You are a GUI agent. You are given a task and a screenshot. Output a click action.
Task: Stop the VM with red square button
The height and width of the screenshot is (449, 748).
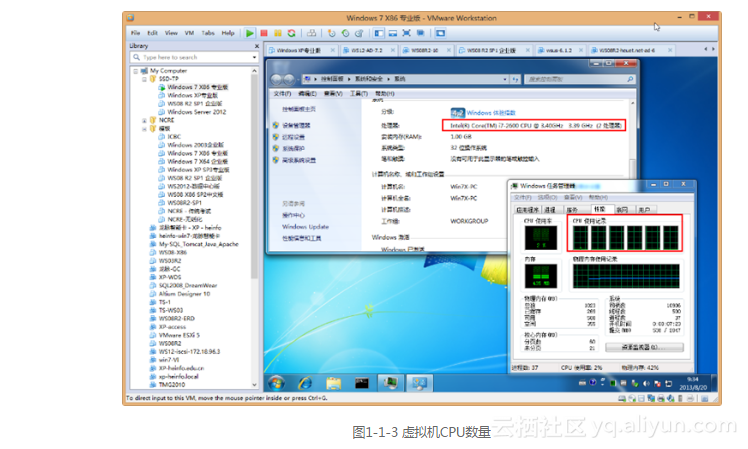pyautogui.click(x=264, y=33)
